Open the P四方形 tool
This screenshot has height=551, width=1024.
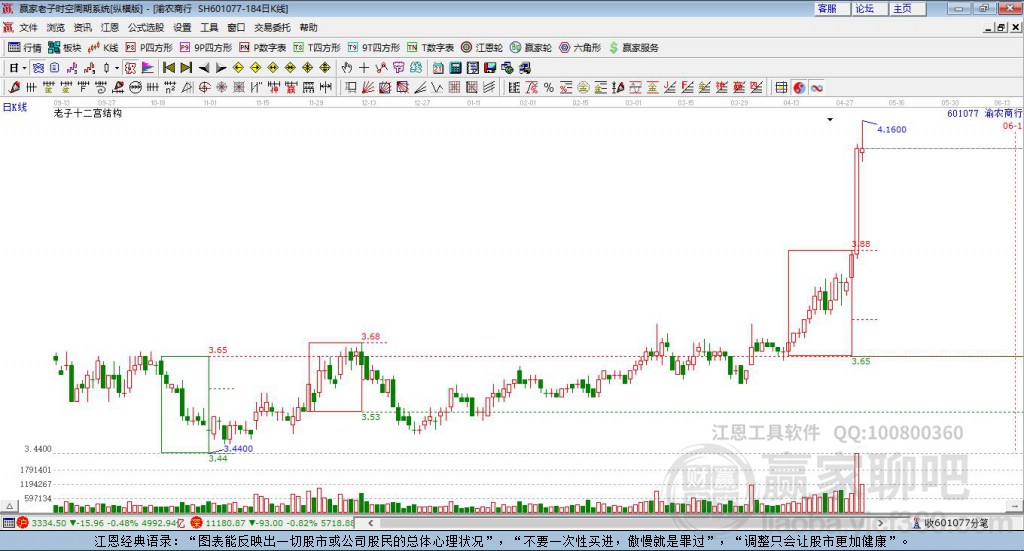(149, 48)
